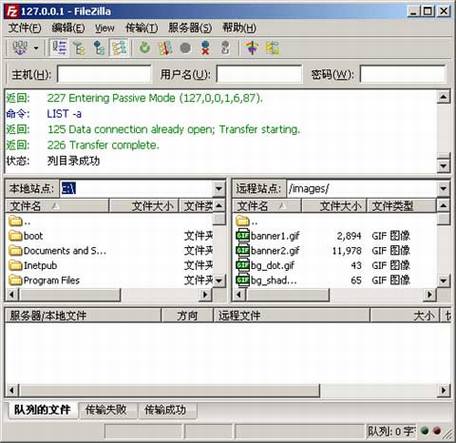Open the Site Manager dropdown arrow
The width and height of the screenshot is (456, 443).
36,48
